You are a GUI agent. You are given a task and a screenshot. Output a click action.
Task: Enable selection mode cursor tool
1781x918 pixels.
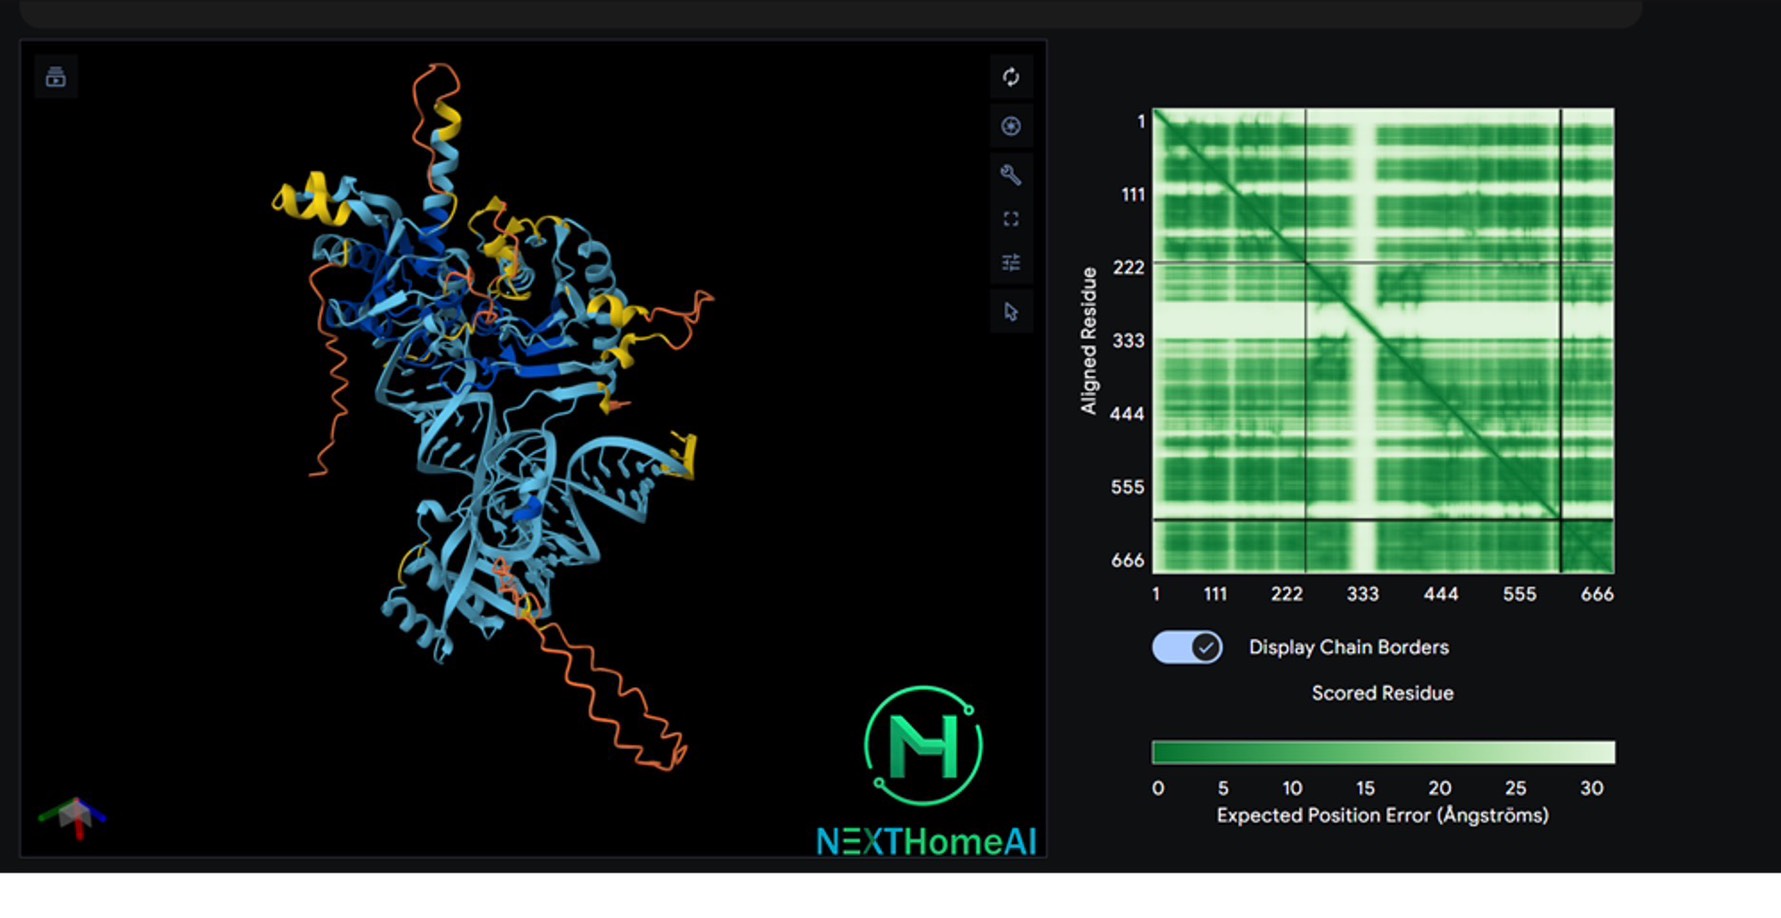(x=1011, y=312)
